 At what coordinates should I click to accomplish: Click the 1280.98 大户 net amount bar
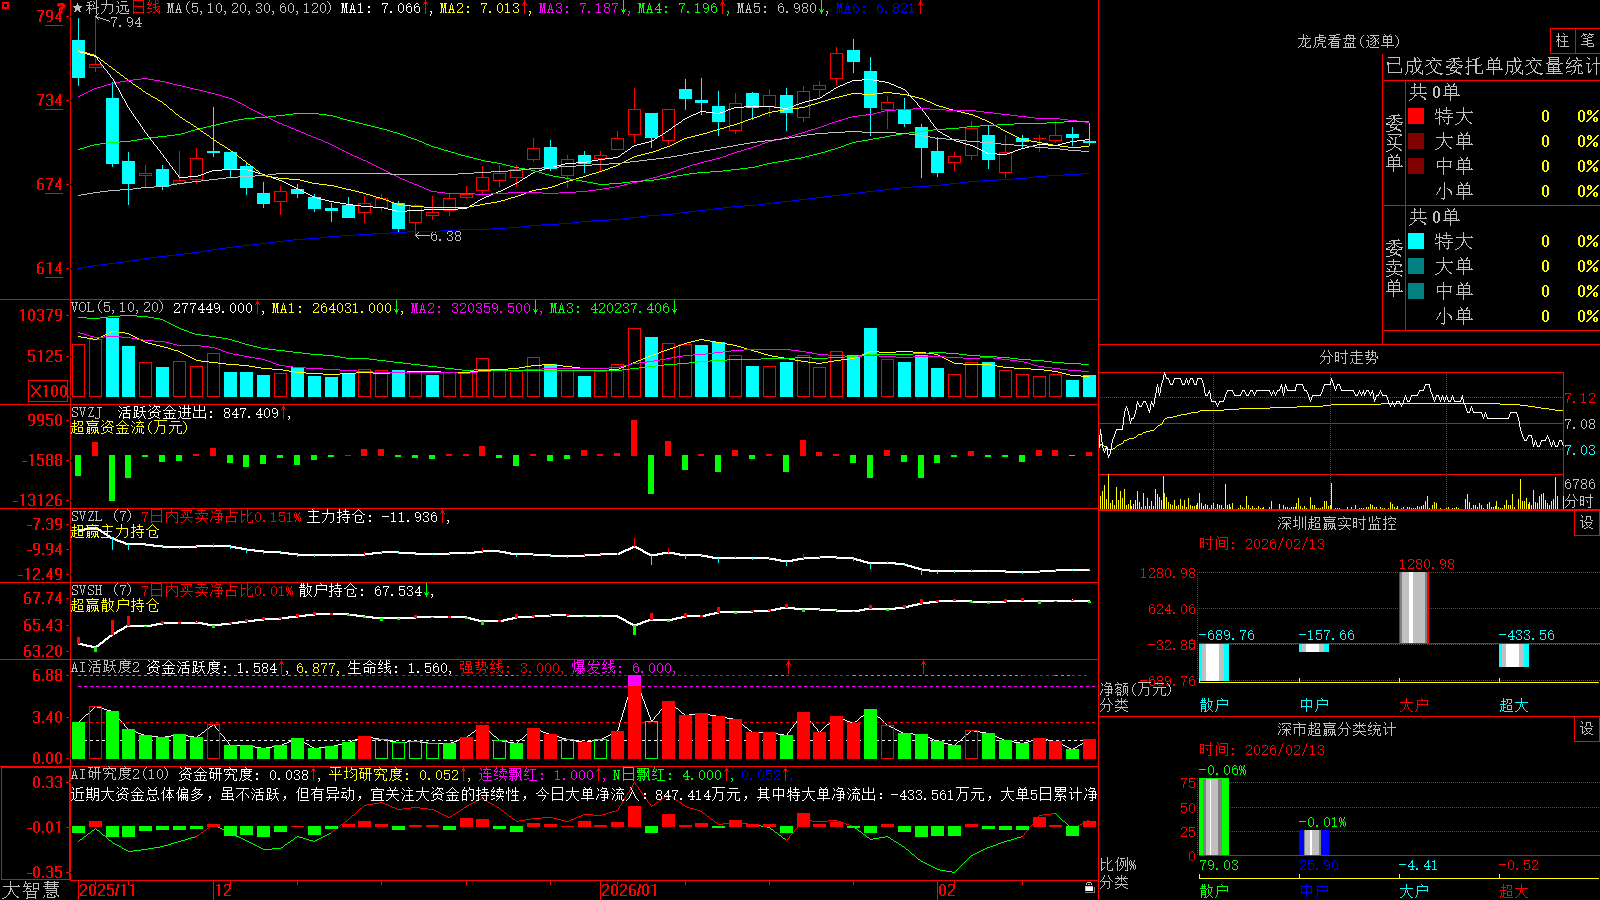pos(1413,607)
